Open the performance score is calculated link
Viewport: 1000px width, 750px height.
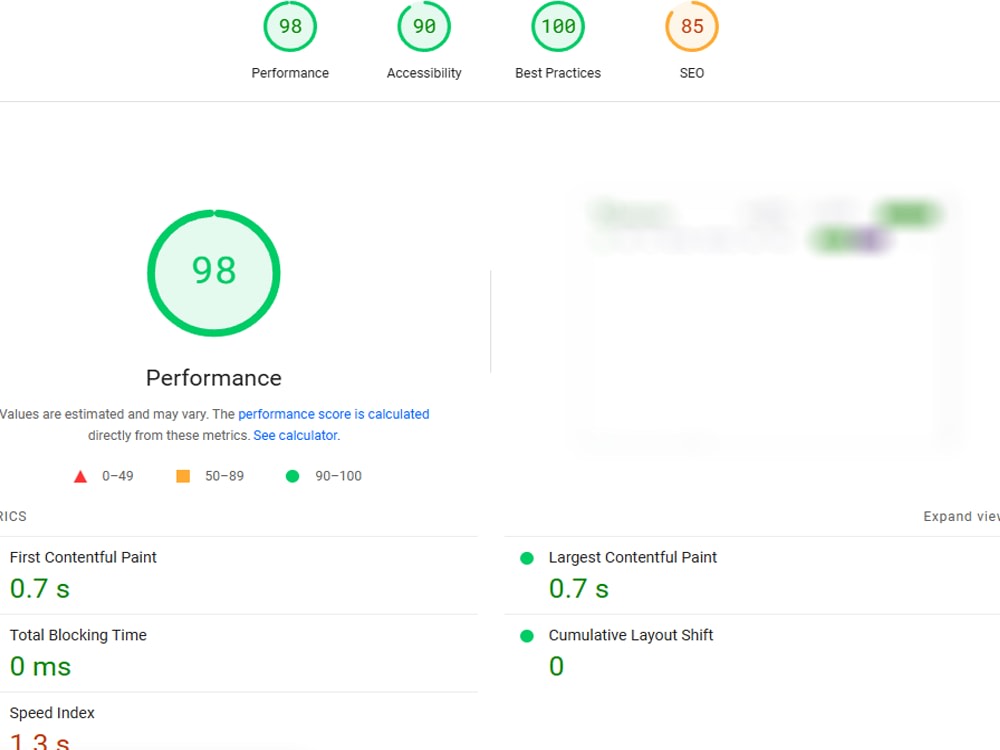334,414
